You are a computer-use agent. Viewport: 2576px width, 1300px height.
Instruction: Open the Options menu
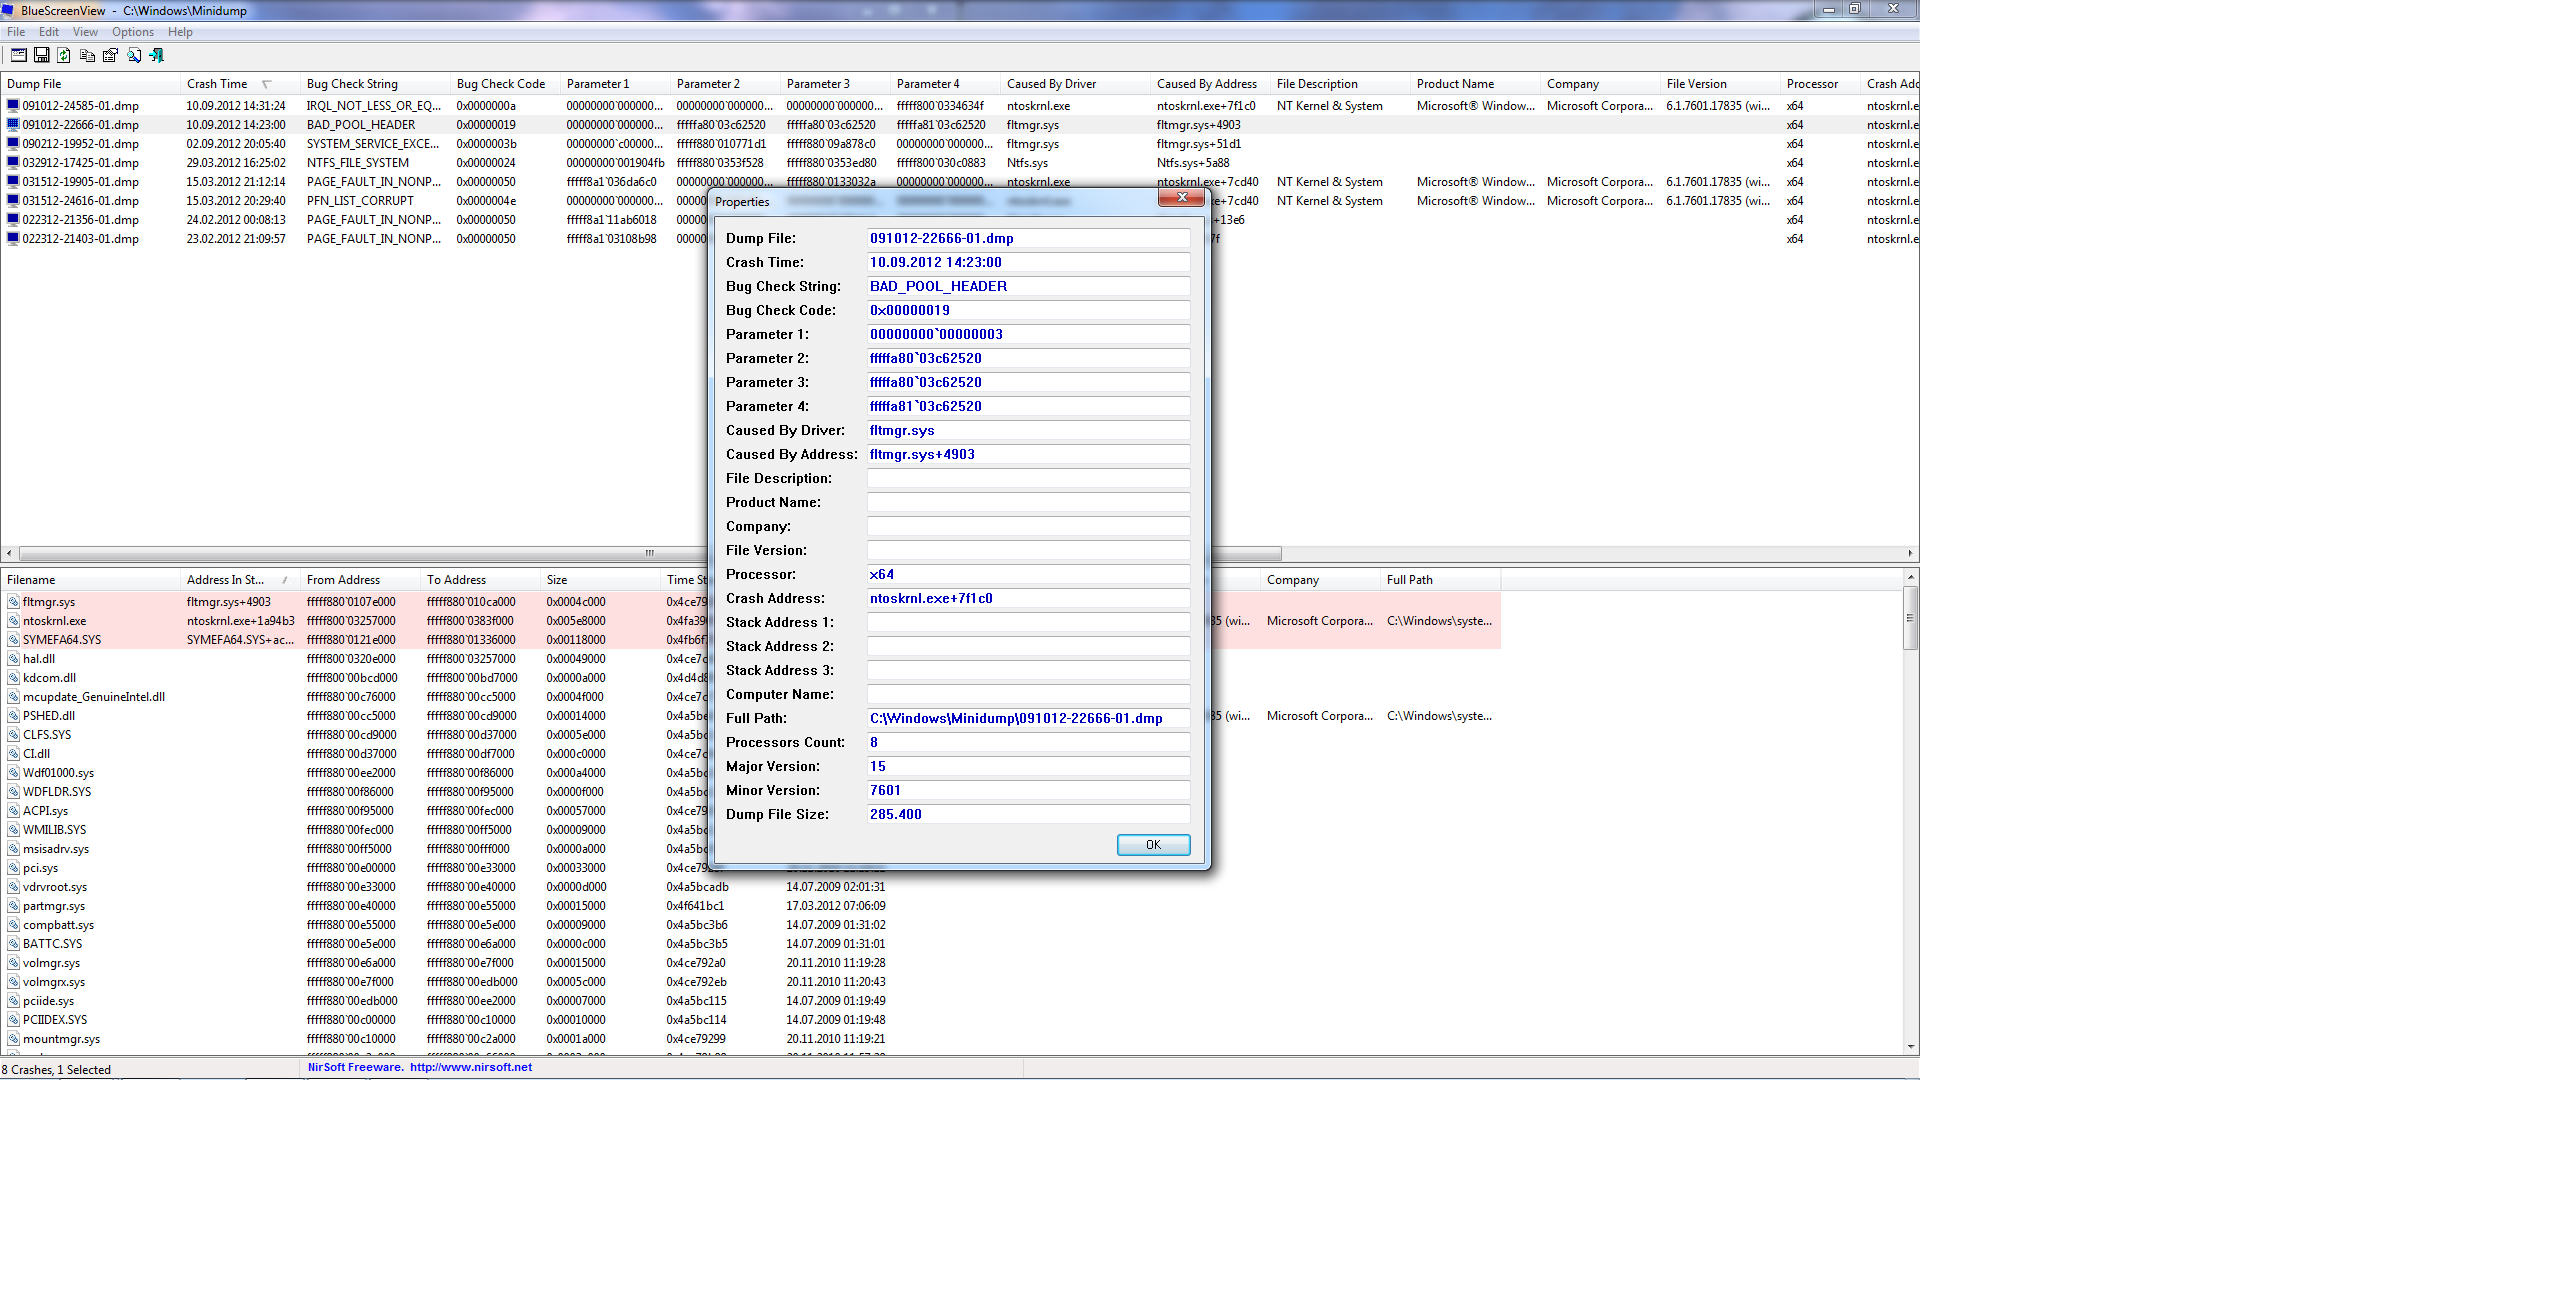(133, 32)
